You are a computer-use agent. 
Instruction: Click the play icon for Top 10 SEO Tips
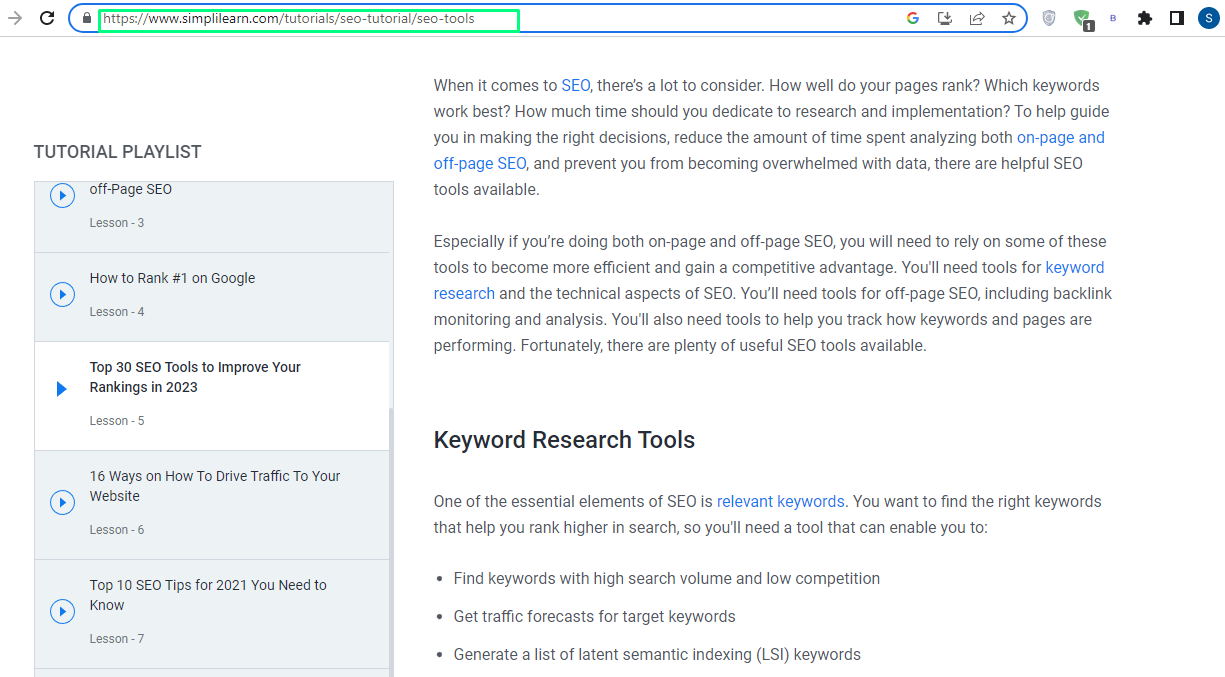[x=62, y=611]
